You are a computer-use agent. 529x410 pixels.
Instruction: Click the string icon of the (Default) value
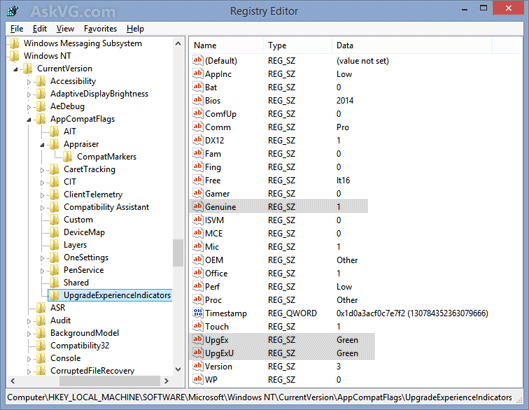click(198, 60)
